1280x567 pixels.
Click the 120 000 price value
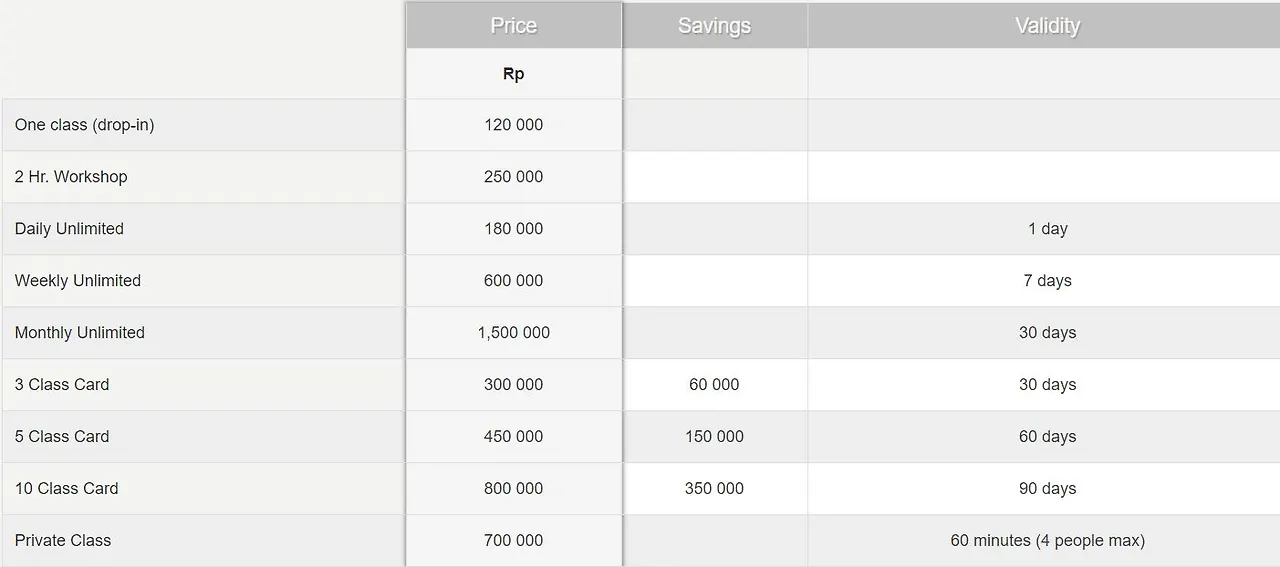click(x=513, y=125)
